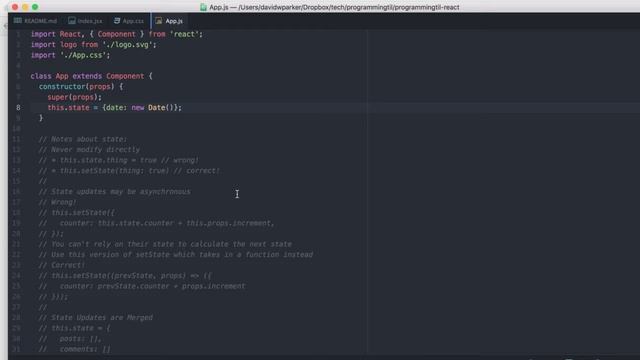Click the "// posts: []," comment line
Screen dimensions: 640x360
(70, 339)
